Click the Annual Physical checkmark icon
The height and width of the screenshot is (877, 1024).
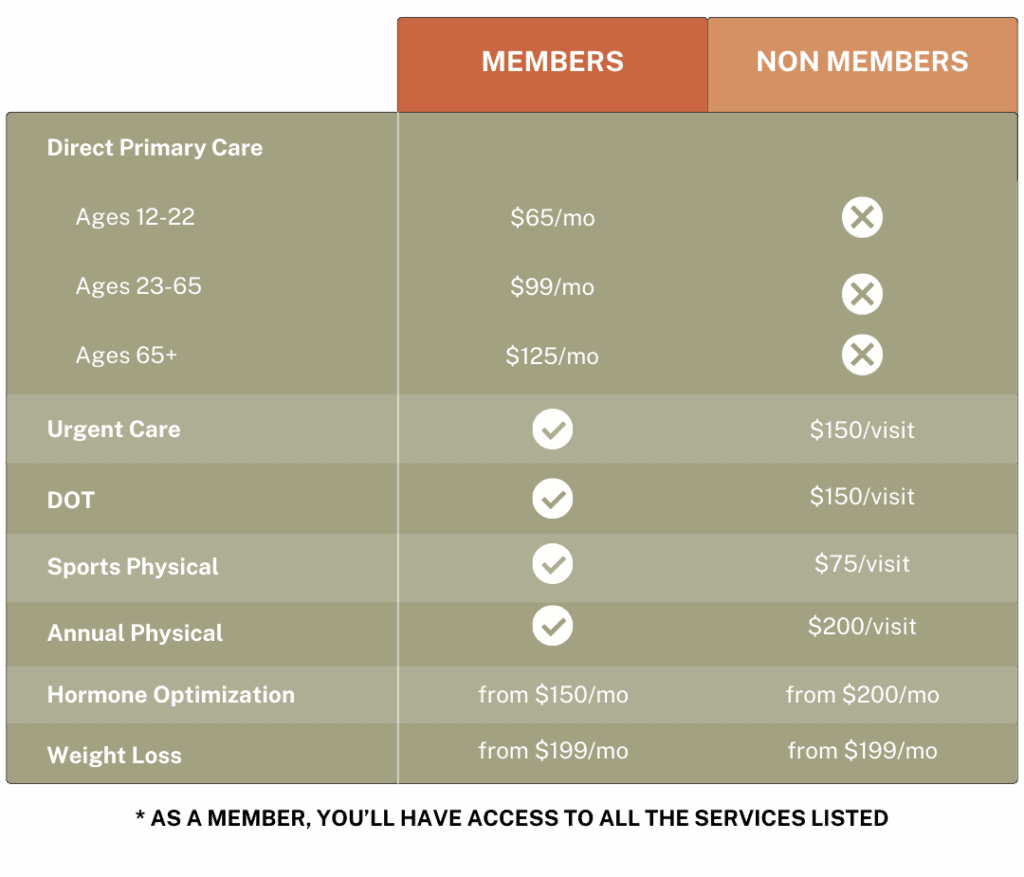[x=552, y=626]
